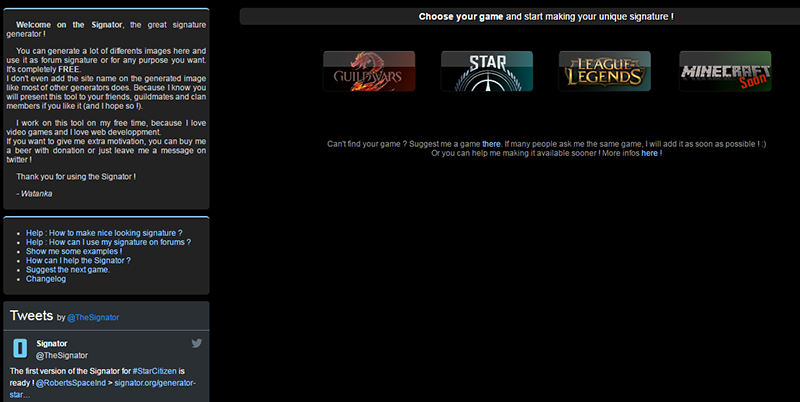Open Help: How to make nice looking signature
This screenshot has width=800, height=402.
click(104, 233)
